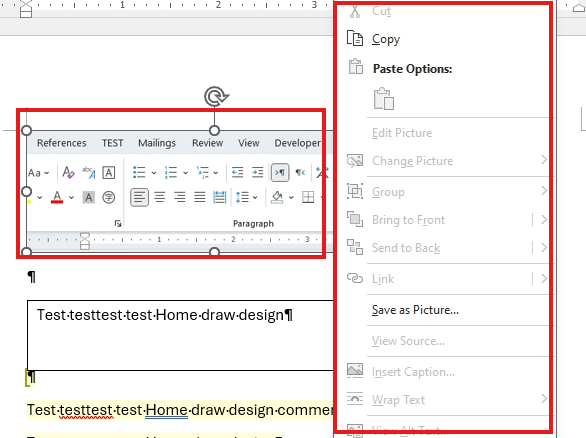Click the Cut entry in the context menu

click(381, 11)
